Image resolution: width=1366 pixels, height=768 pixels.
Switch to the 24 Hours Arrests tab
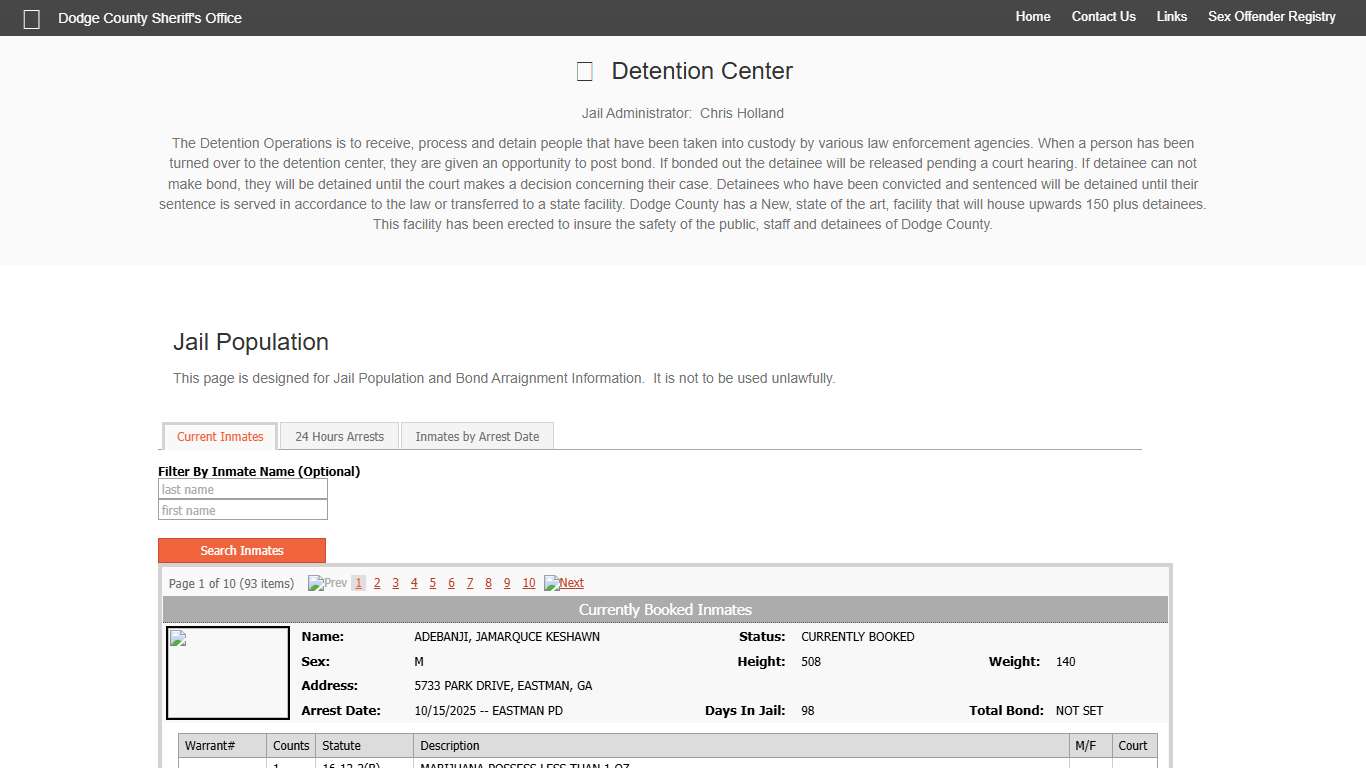click(339, 436)
